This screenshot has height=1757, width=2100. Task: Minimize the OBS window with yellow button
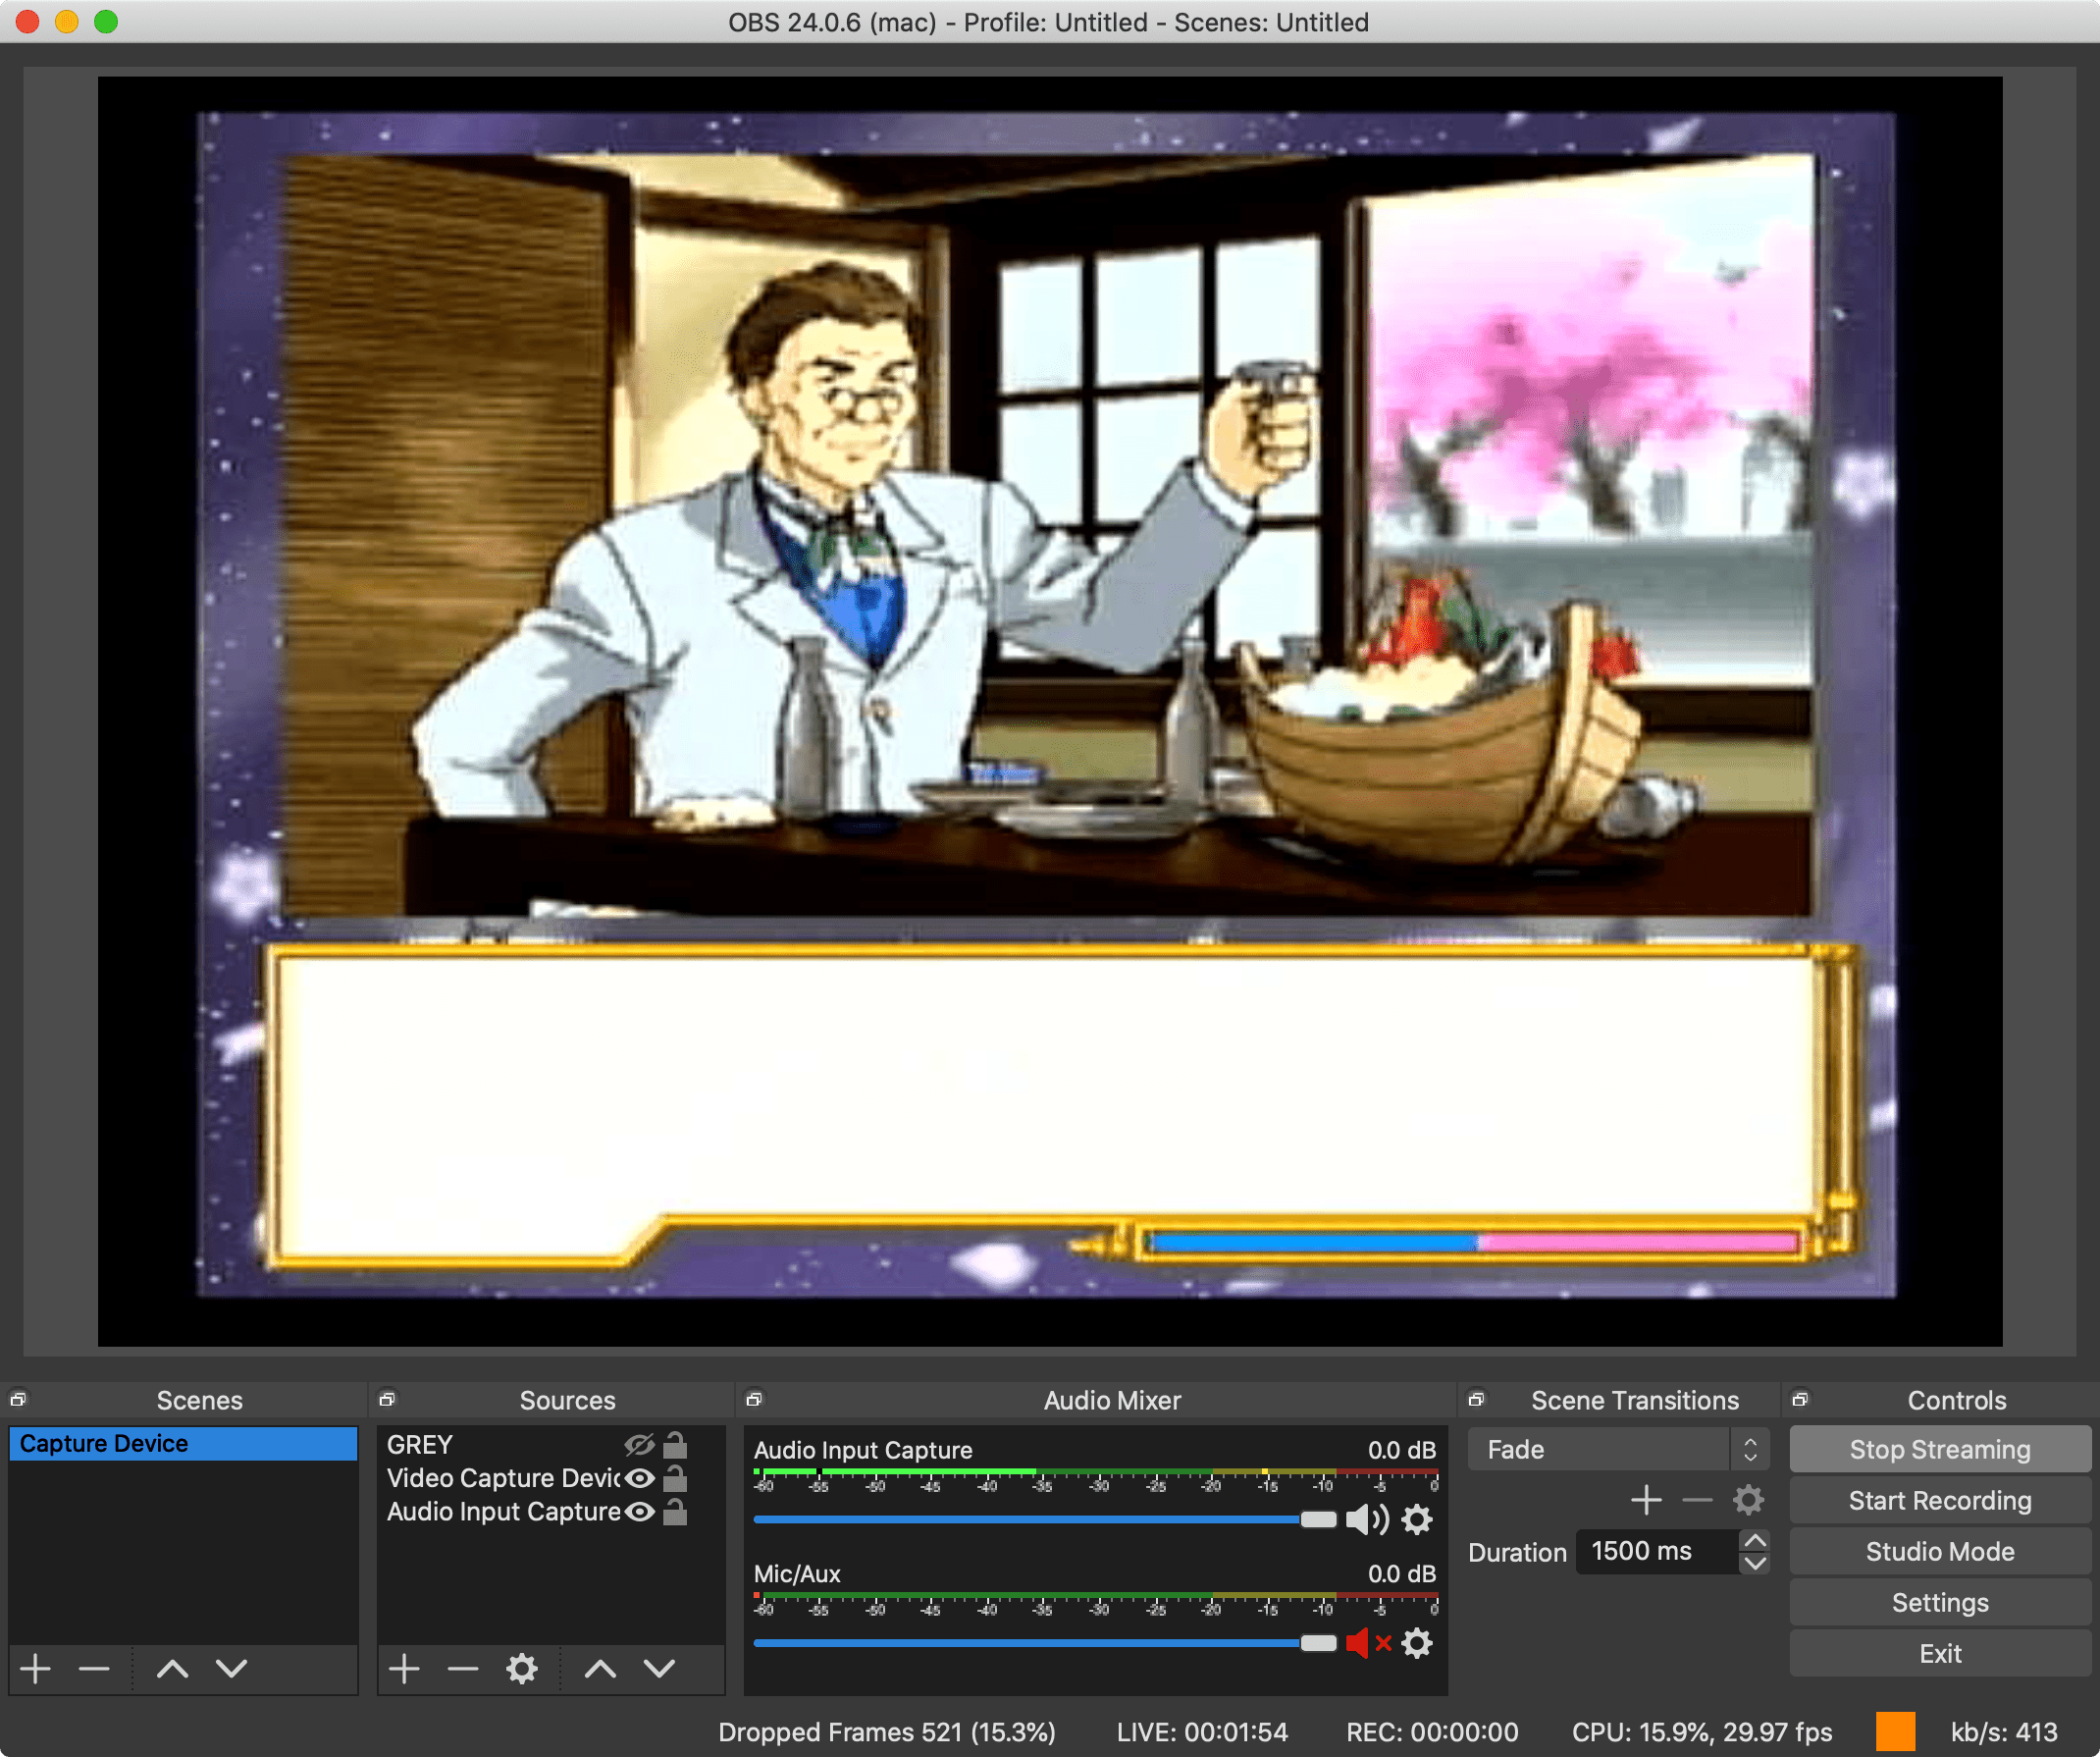(x=66, y=21)
